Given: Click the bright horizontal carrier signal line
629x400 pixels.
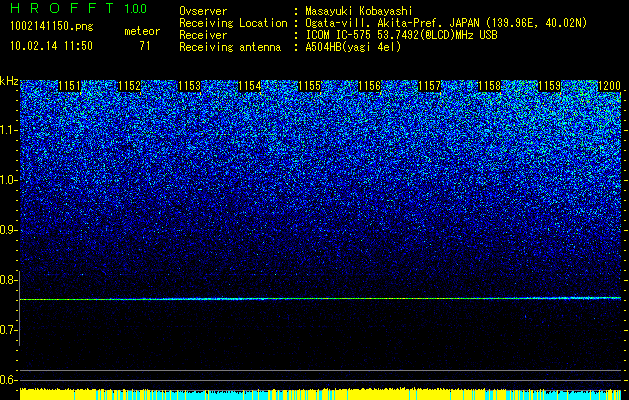Looking at the screenshot, I should (x=320, y=298).
